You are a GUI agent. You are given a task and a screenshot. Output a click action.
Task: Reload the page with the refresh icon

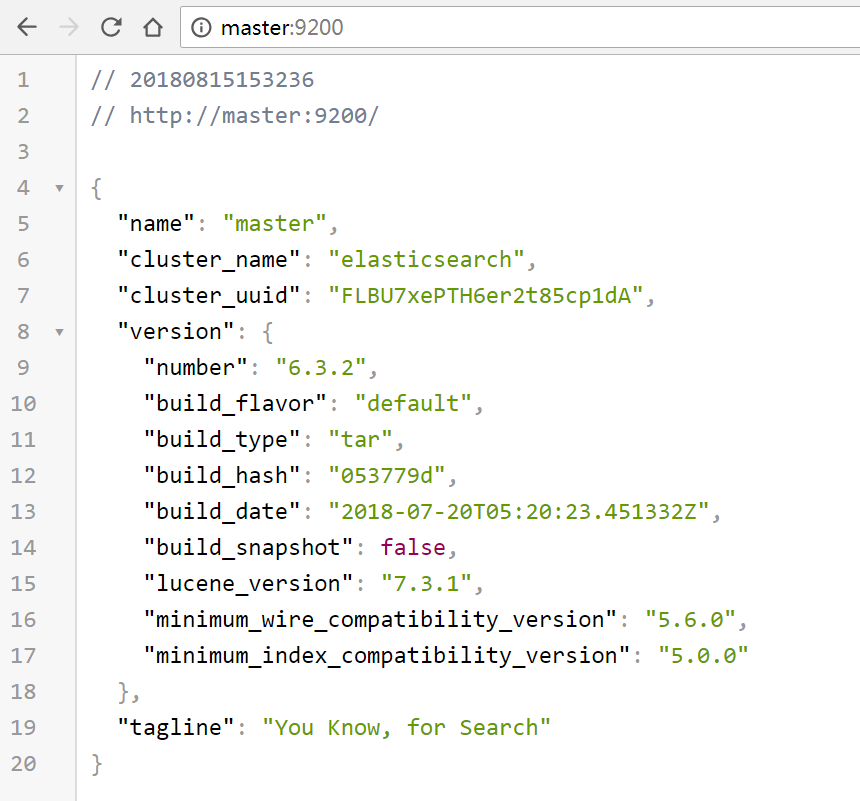[111, 27]
